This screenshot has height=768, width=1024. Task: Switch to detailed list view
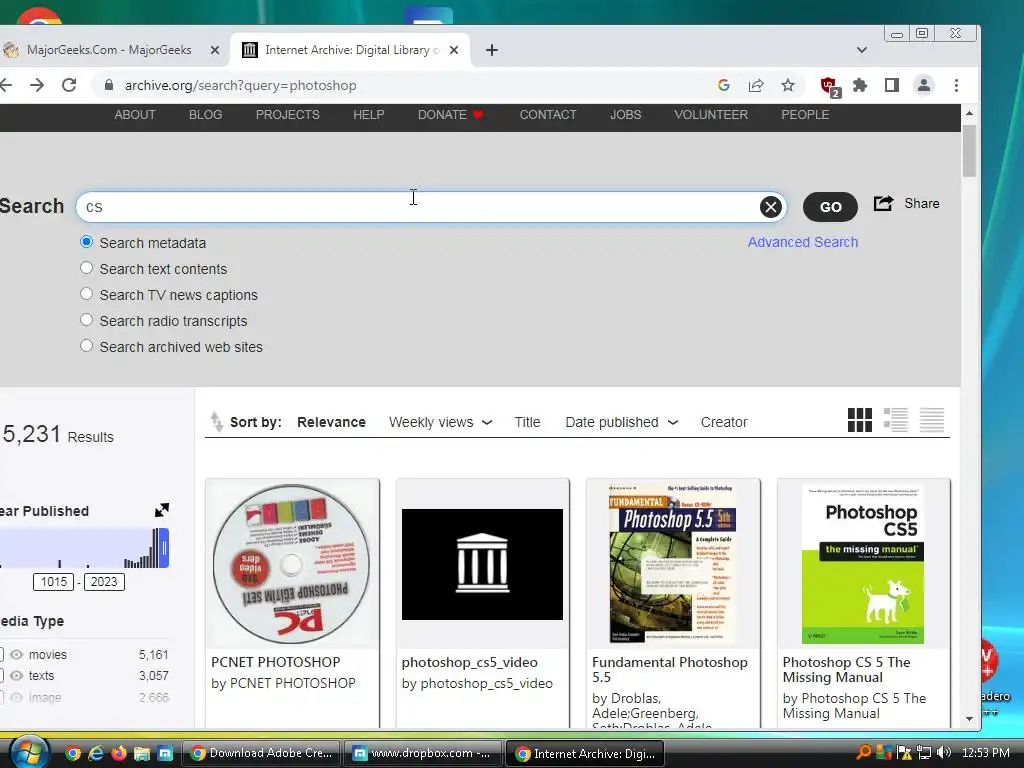(895, 420)
